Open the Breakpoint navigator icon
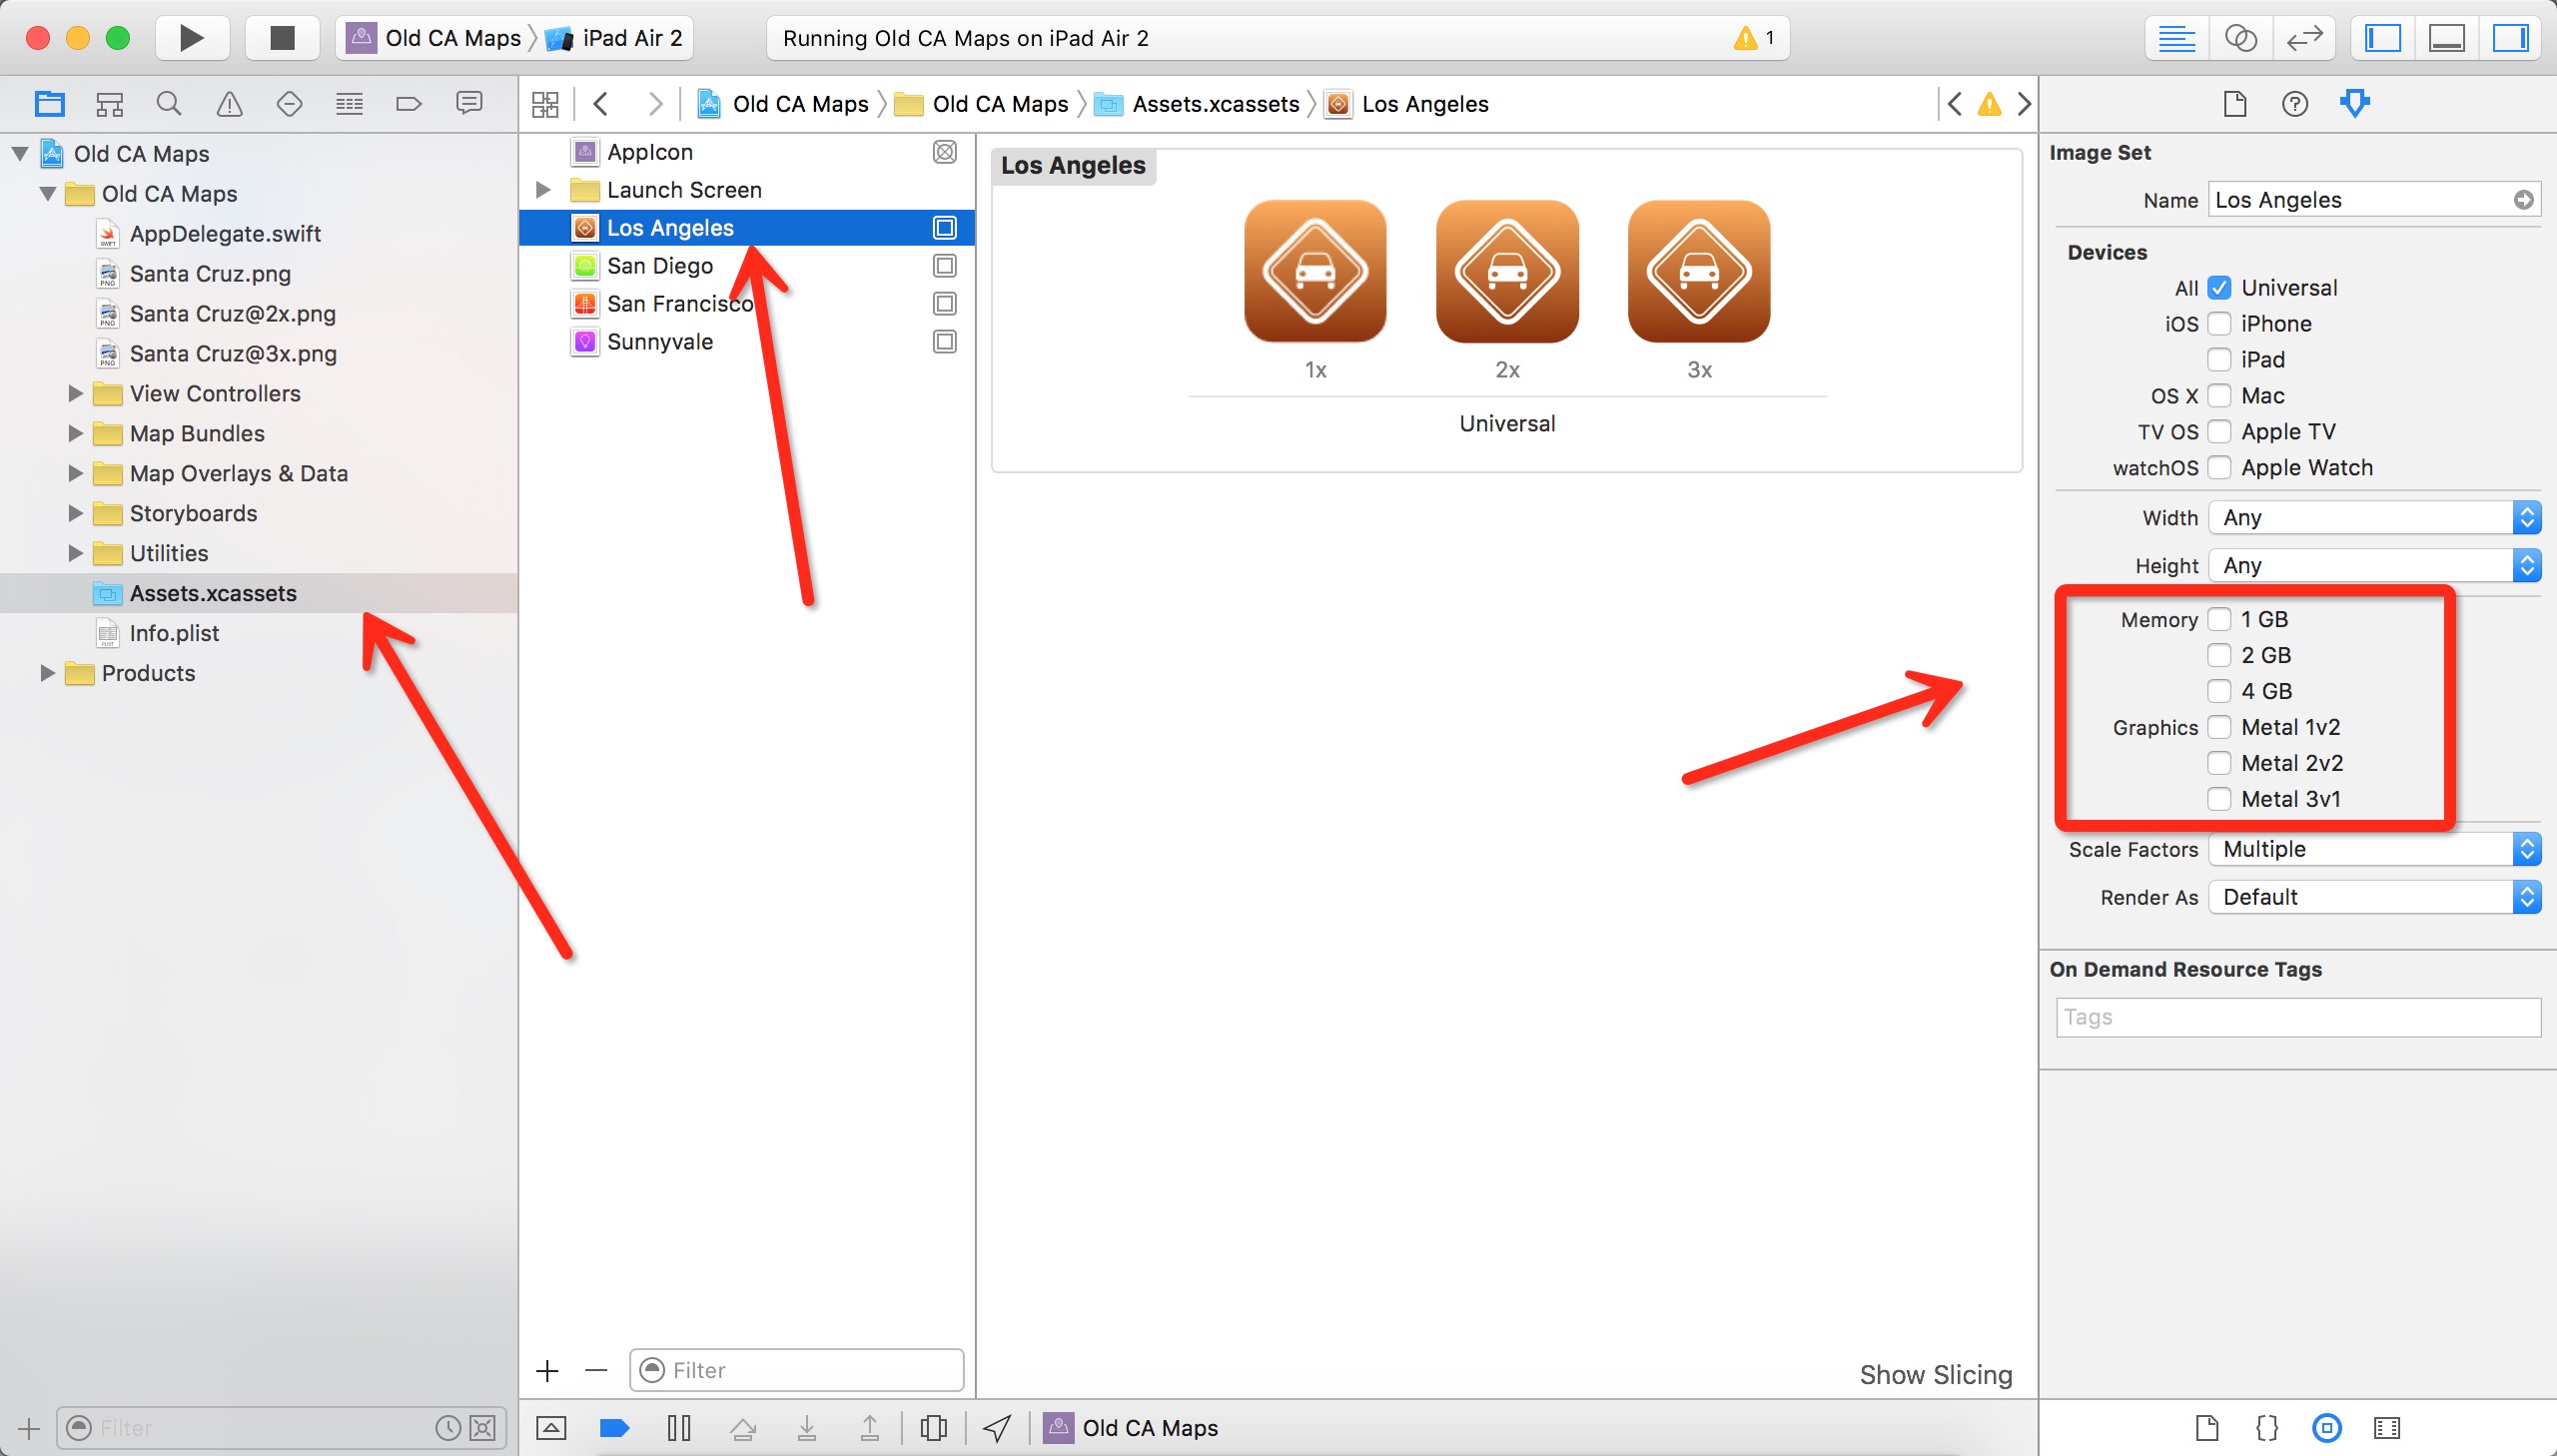Viewport: 2557px width, 1456px height. pos(408,103)
